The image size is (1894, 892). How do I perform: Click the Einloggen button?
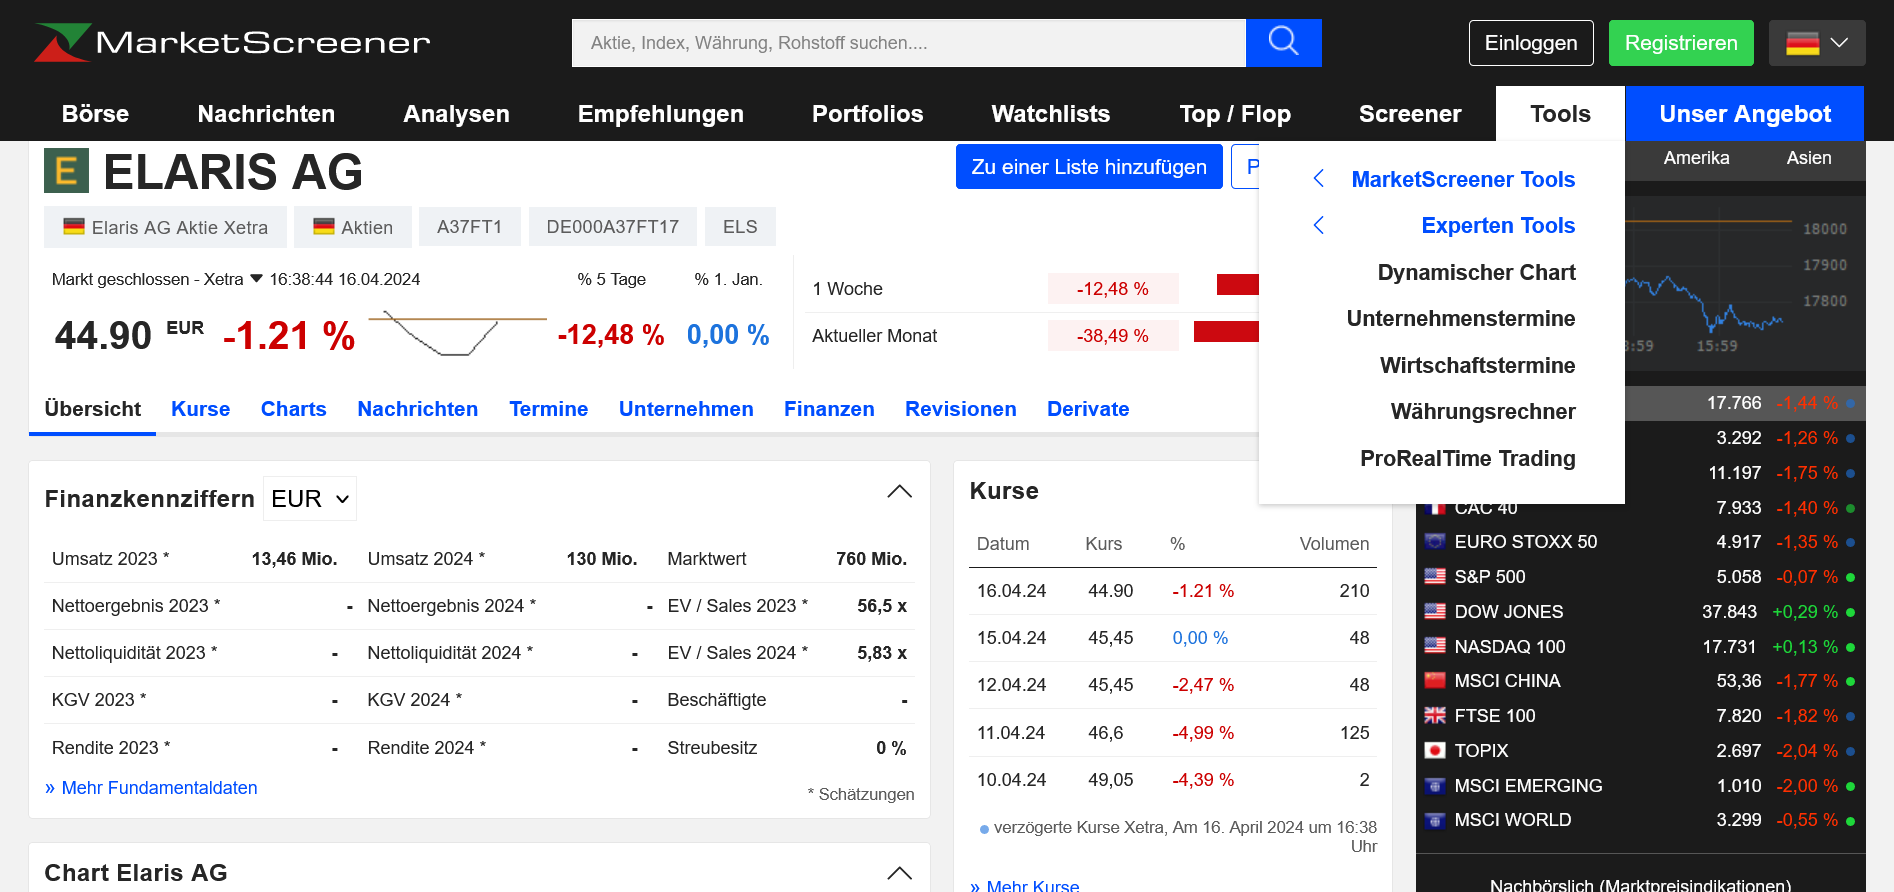click(1530, 43)
